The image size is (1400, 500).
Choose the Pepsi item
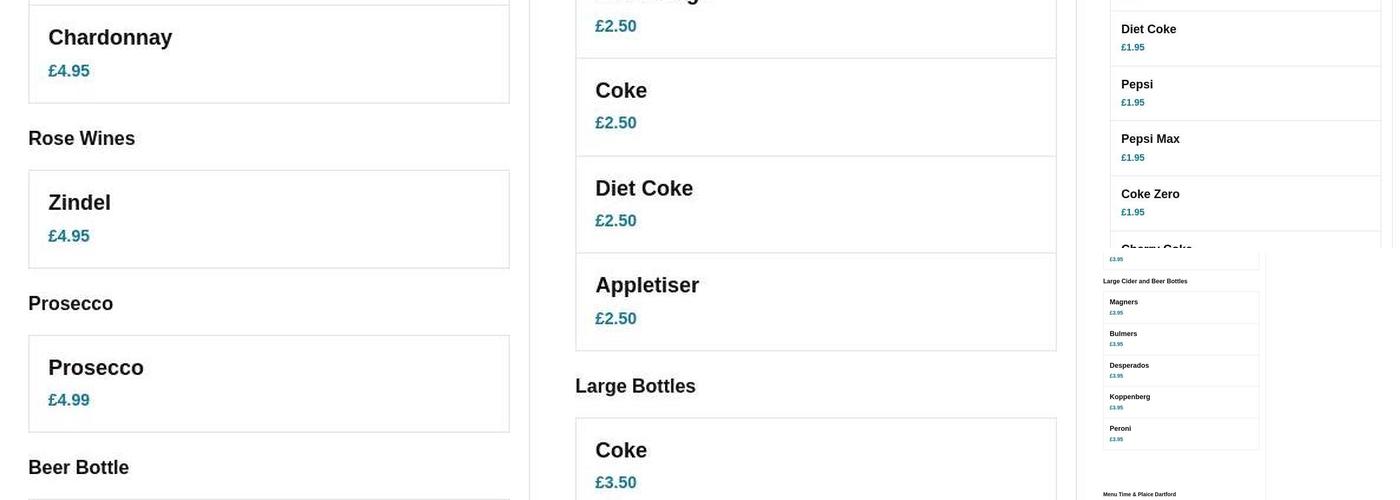[x=1245, y=93]
